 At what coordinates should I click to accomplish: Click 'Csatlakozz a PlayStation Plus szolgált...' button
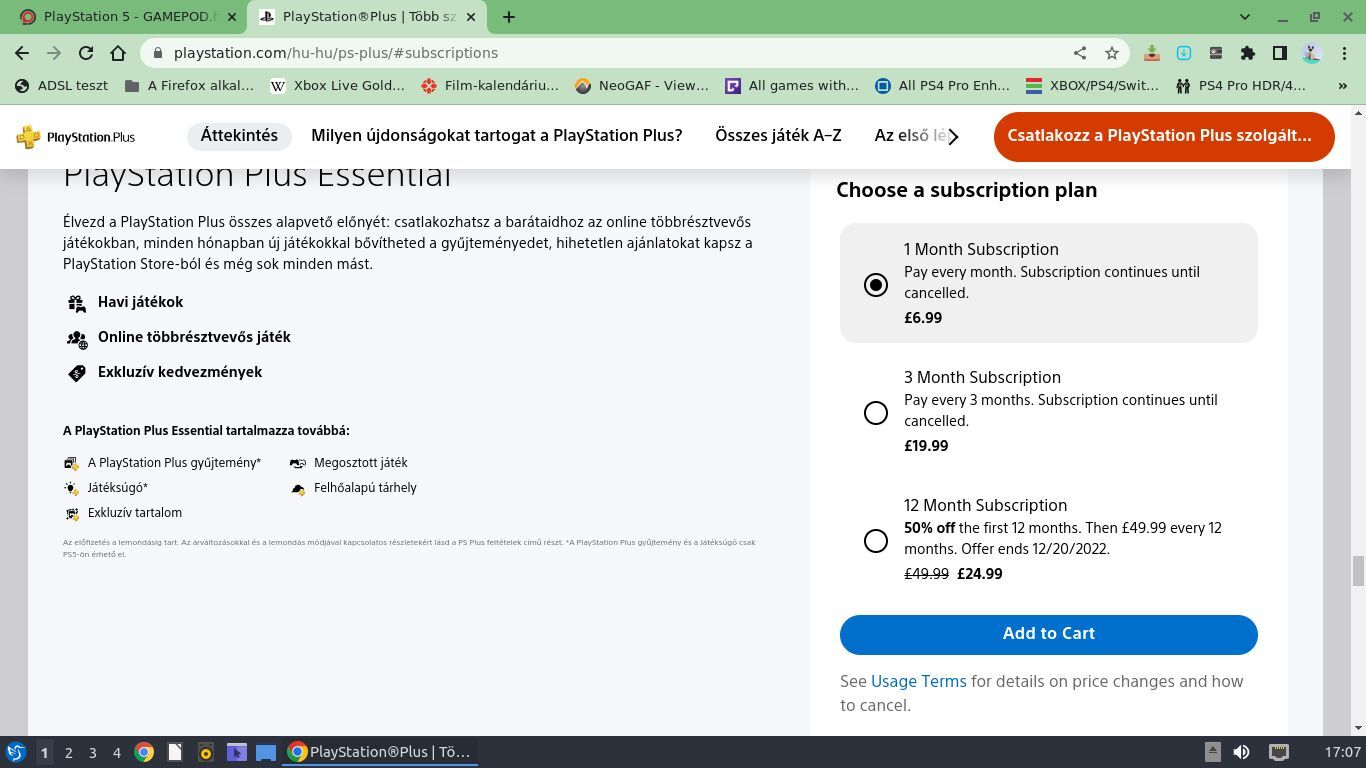(1164, 136)
